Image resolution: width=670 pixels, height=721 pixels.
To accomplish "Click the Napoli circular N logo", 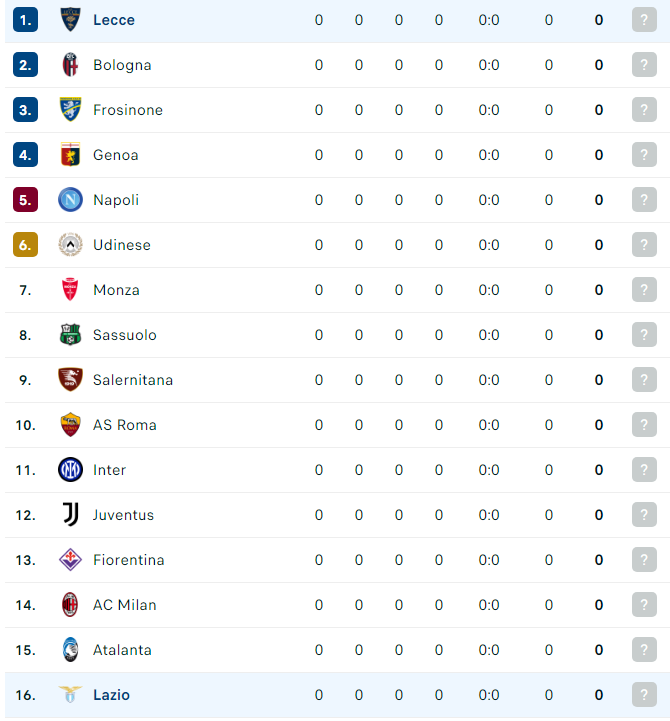I will [70, 200].
